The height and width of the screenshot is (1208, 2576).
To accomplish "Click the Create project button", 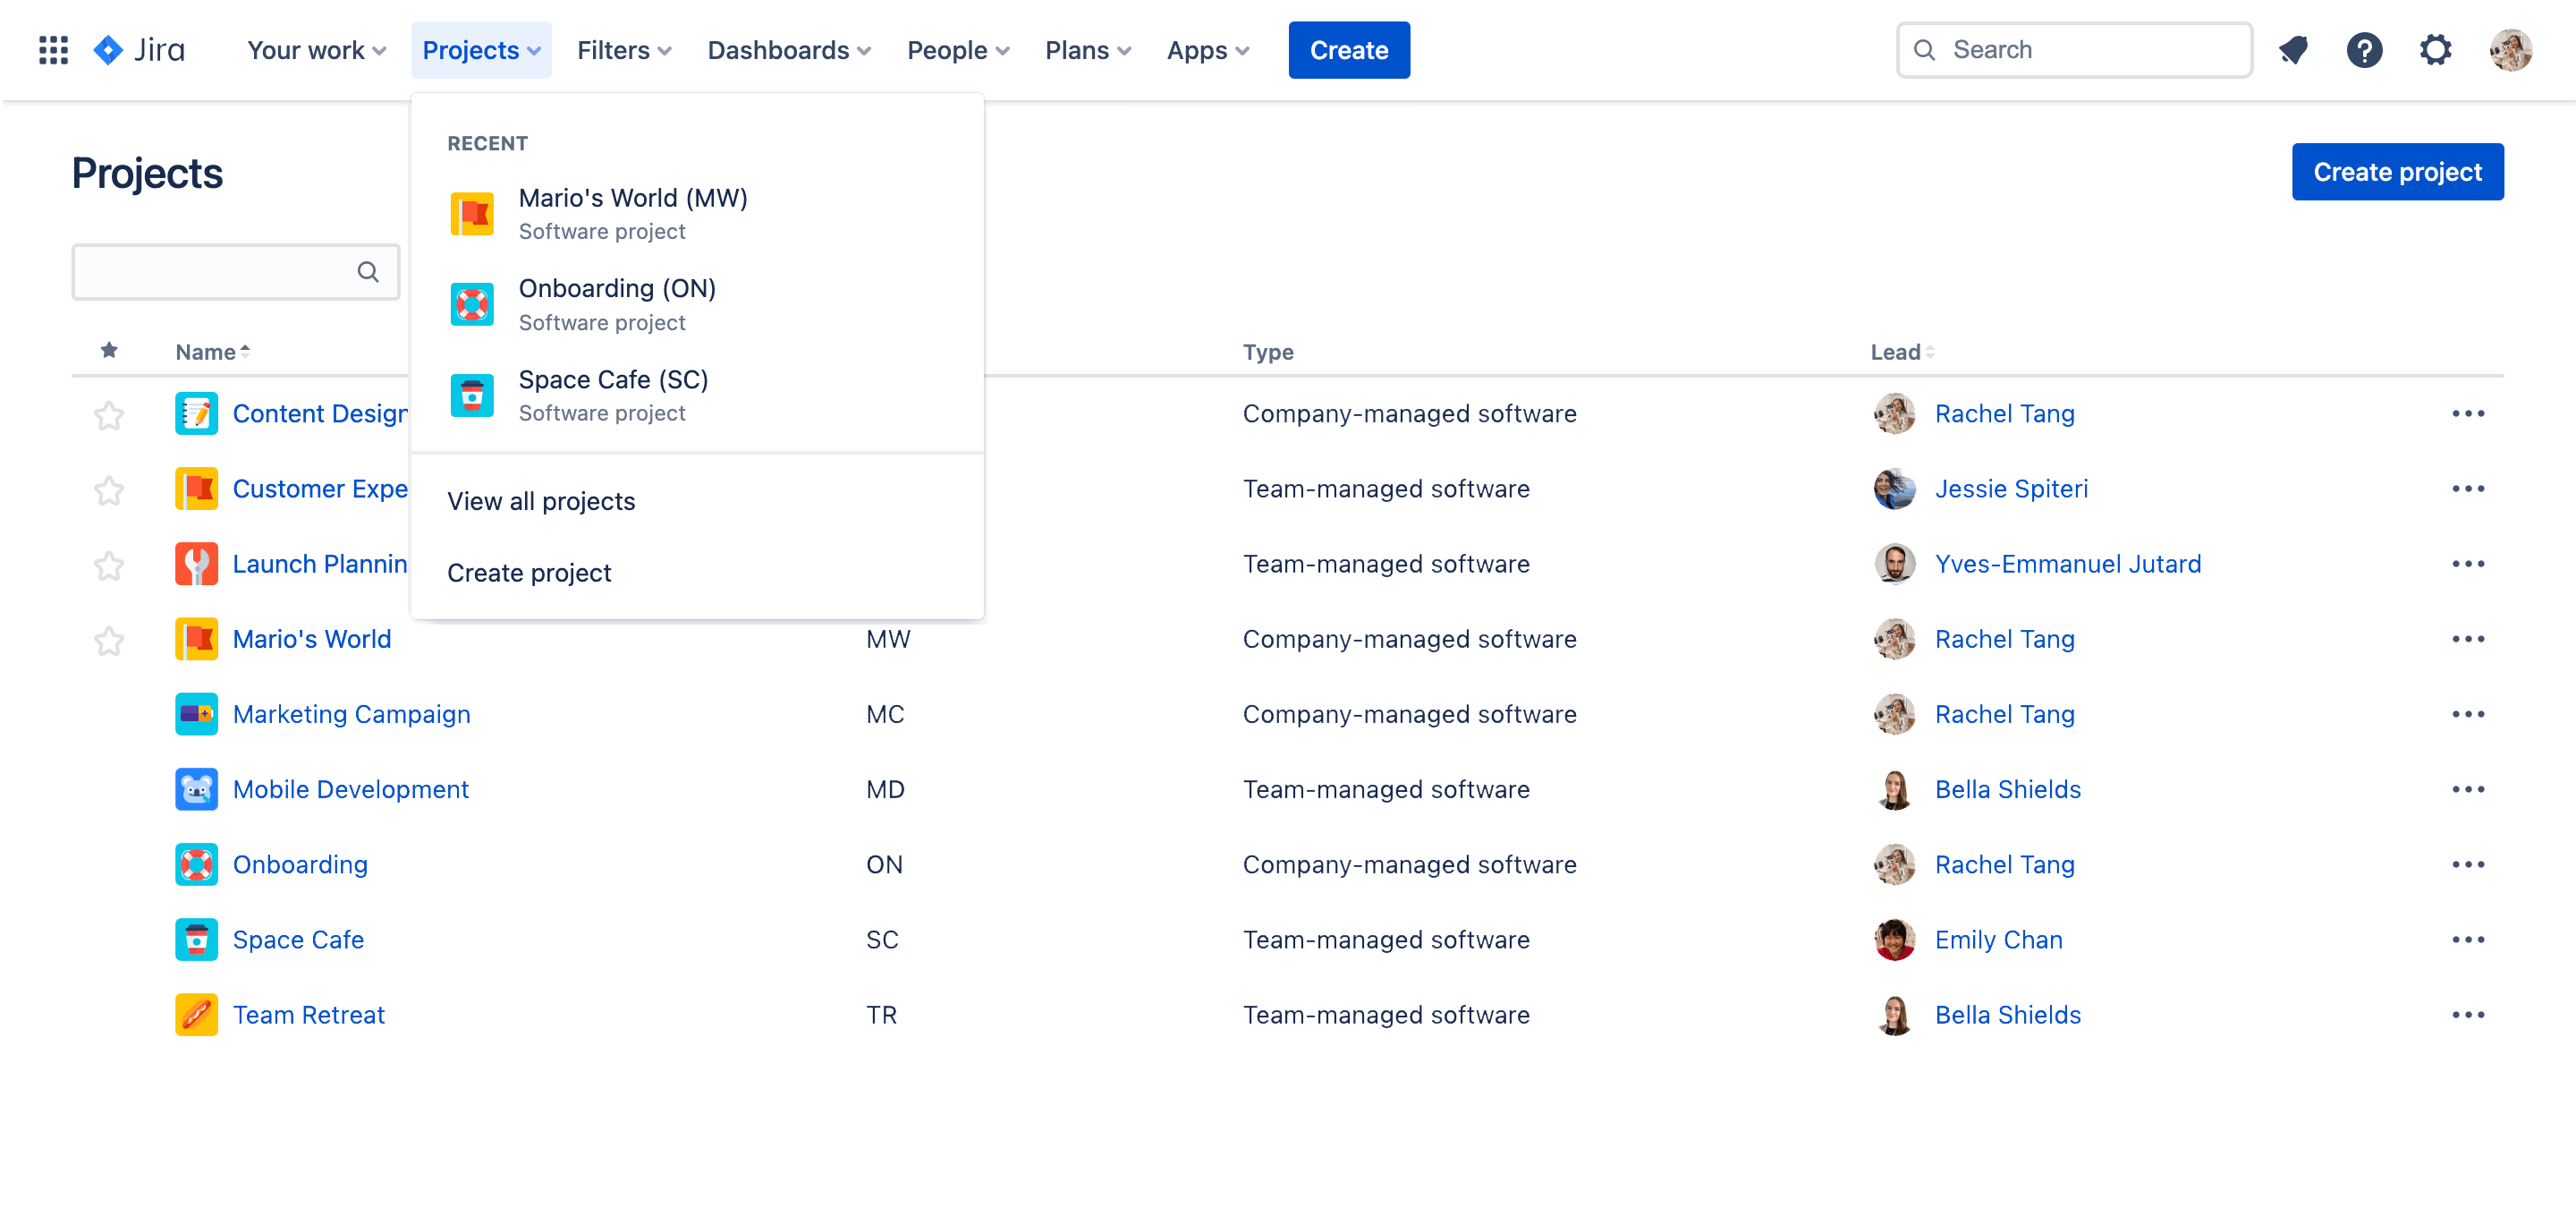I will click(2397, 171).
